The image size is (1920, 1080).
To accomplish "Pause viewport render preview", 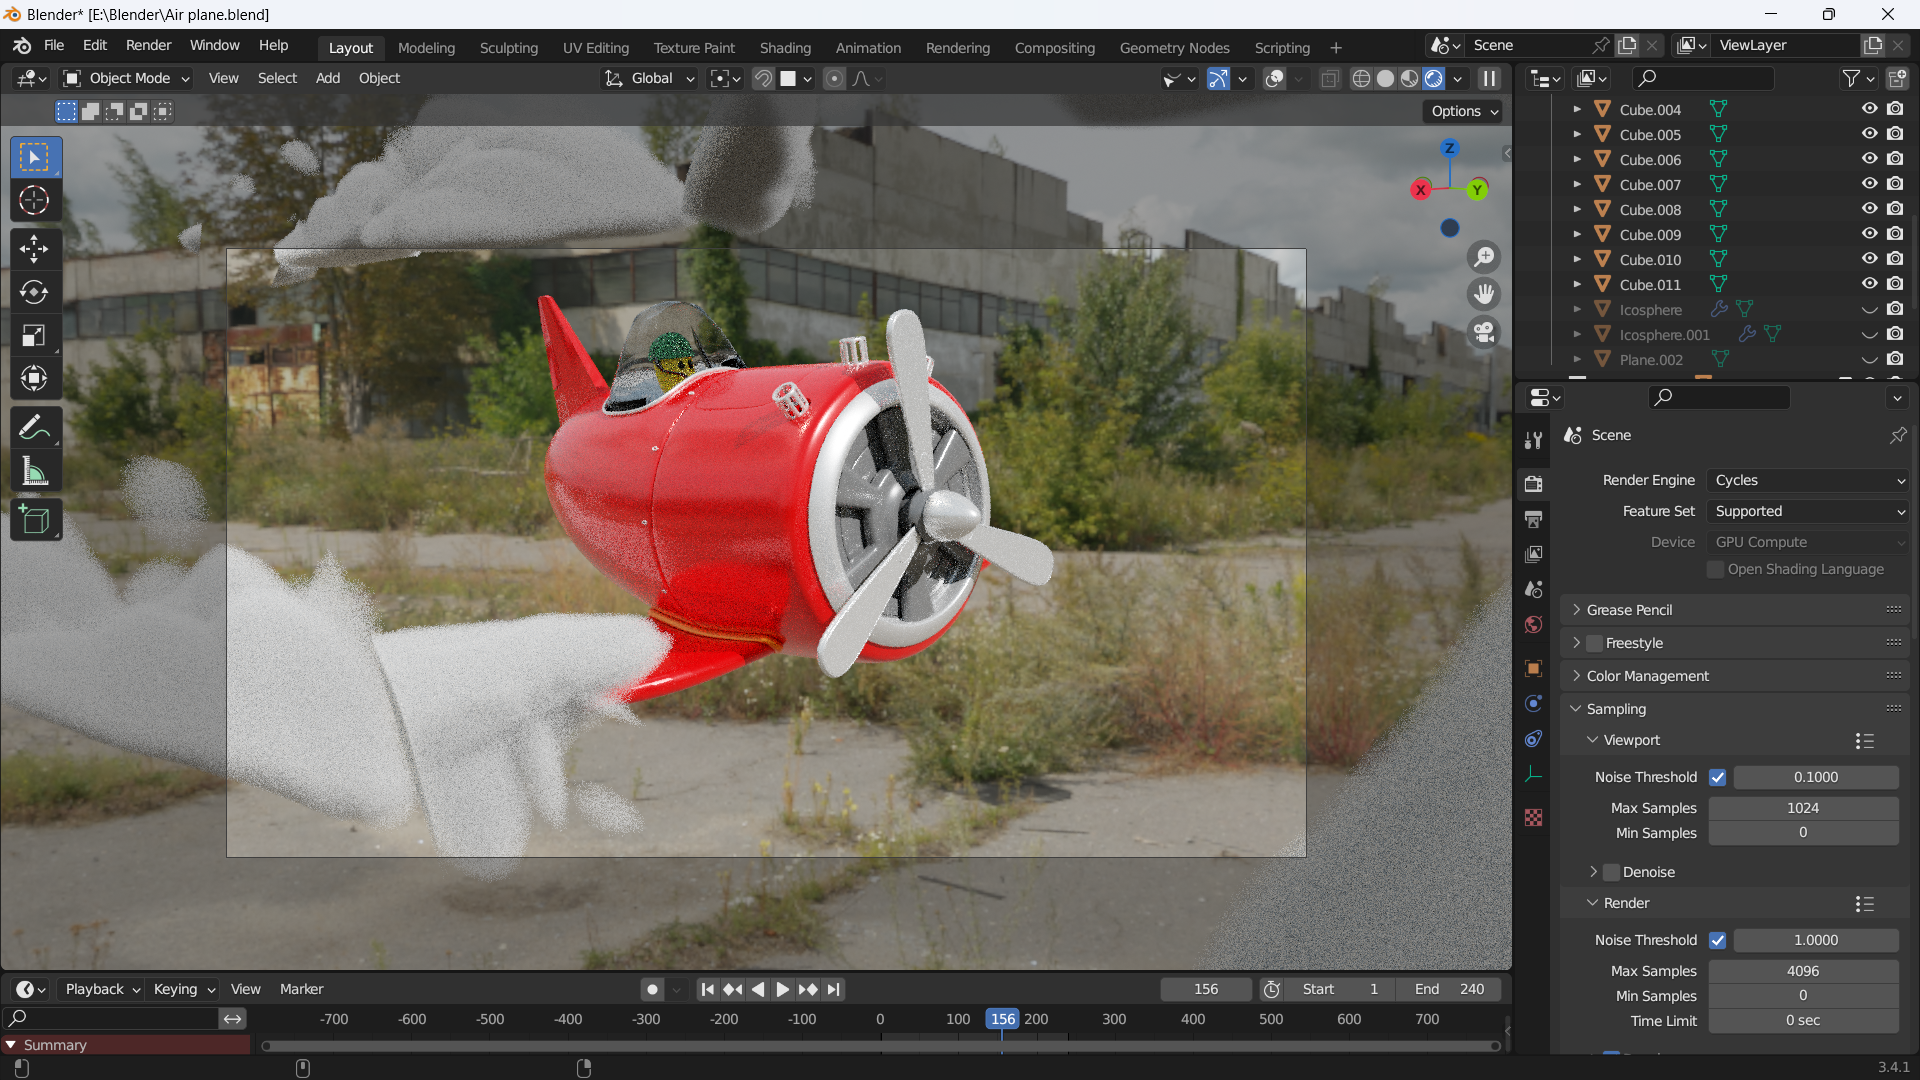I will coord(1489,78).
